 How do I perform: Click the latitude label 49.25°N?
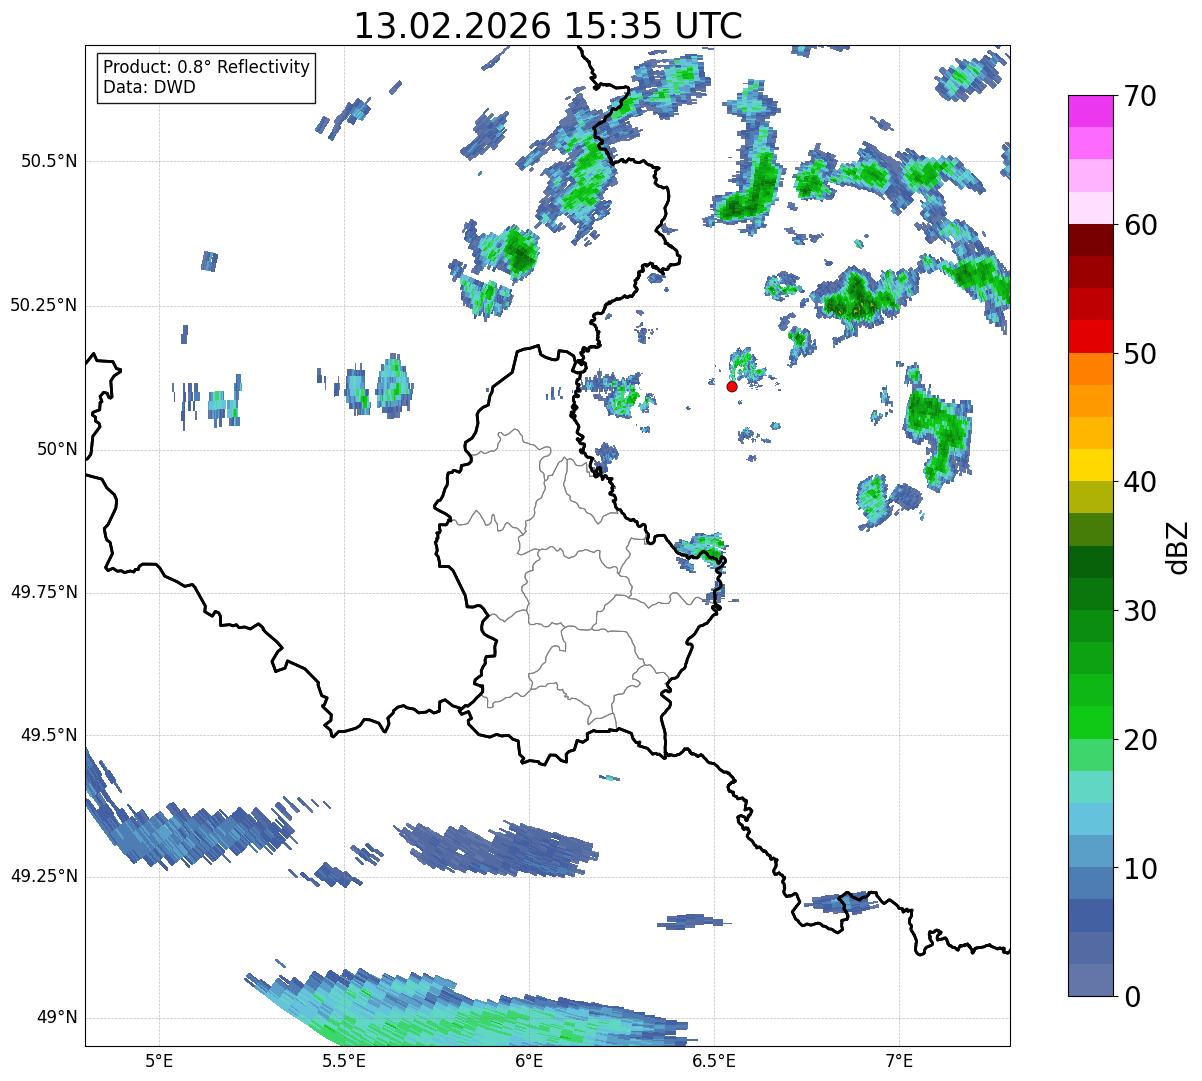pos(43,876)
